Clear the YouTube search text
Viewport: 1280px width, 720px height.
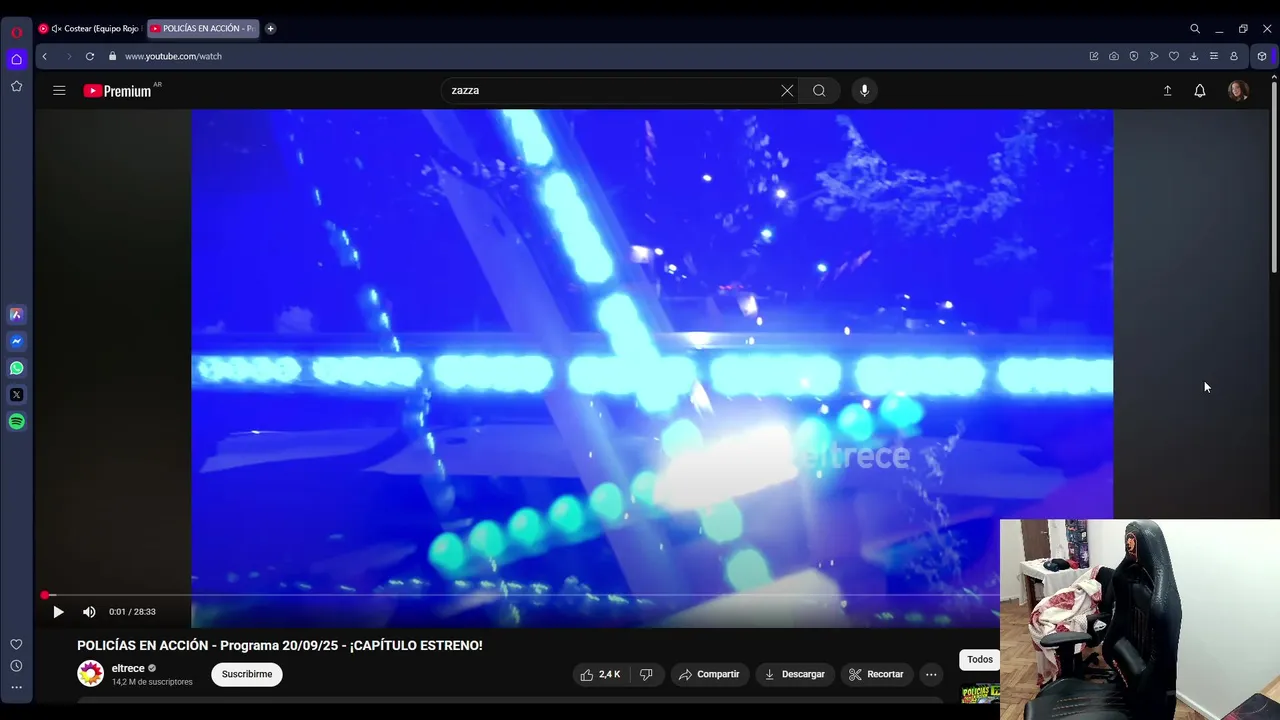(787, 90)
